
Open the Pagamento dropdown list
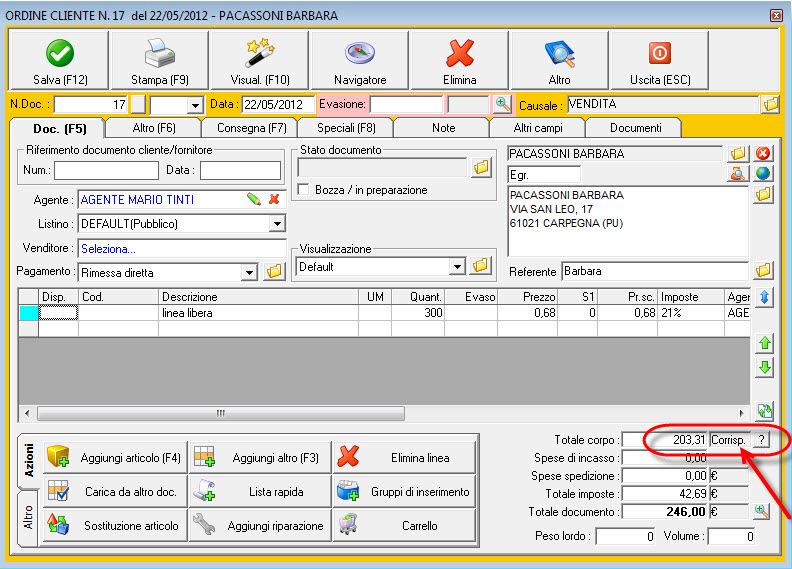(x=249, y=272)
